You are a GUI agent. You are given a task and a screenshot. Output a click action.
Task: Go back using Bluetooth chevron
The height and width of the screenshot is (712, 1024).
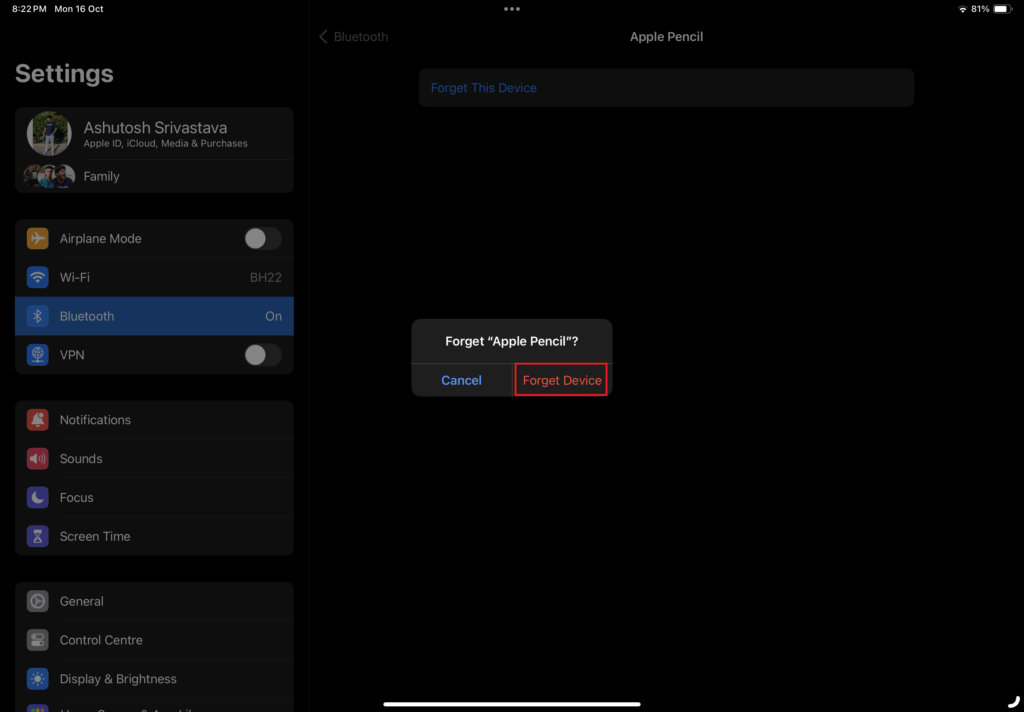click(323, 37)
